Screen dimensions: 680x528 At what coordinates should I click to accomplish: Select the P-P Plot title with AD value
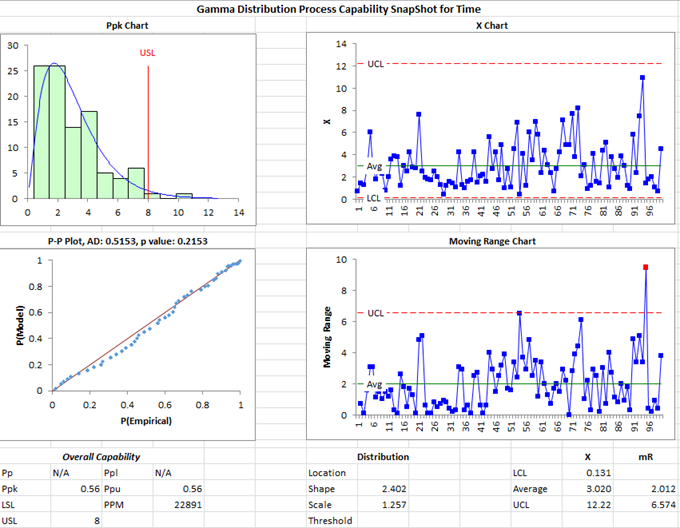[128, 241]
